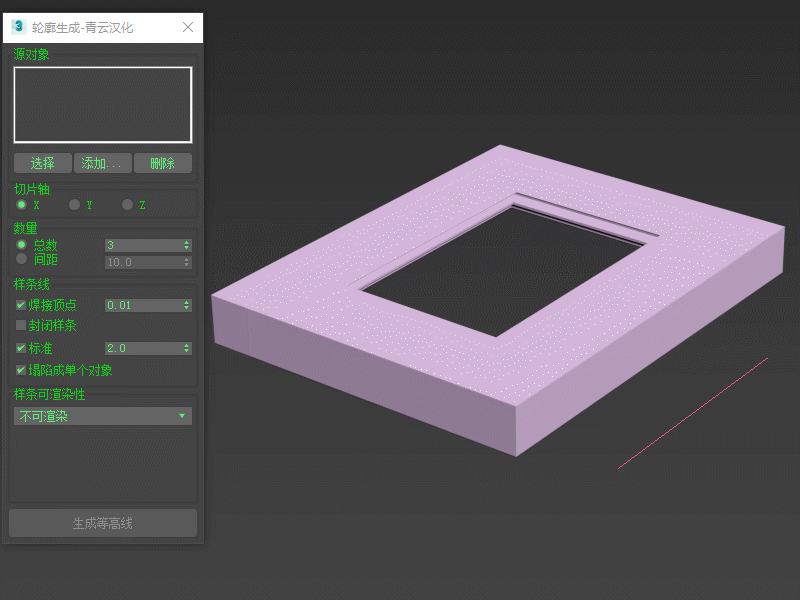Close the 轮廓生成 dialog window
The image size is (800, 600).
188,27
